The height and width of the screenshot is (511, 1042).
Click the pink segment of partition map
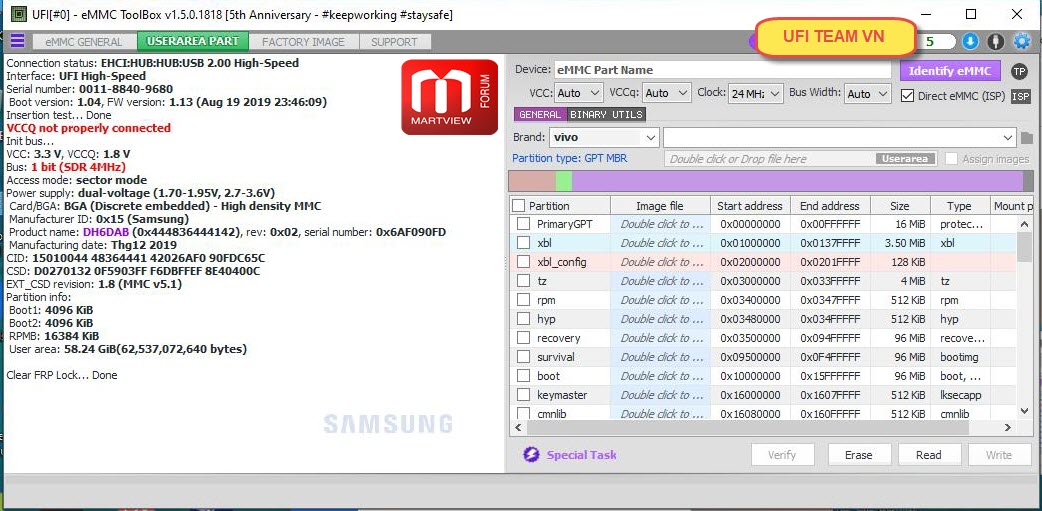coord(532,181)
